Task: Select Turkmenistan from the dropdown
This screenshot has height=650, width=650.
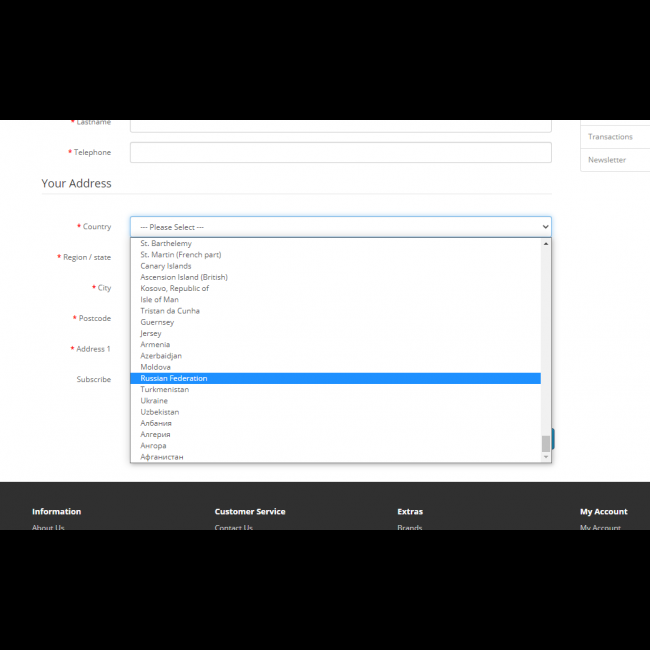Action: 165,390
